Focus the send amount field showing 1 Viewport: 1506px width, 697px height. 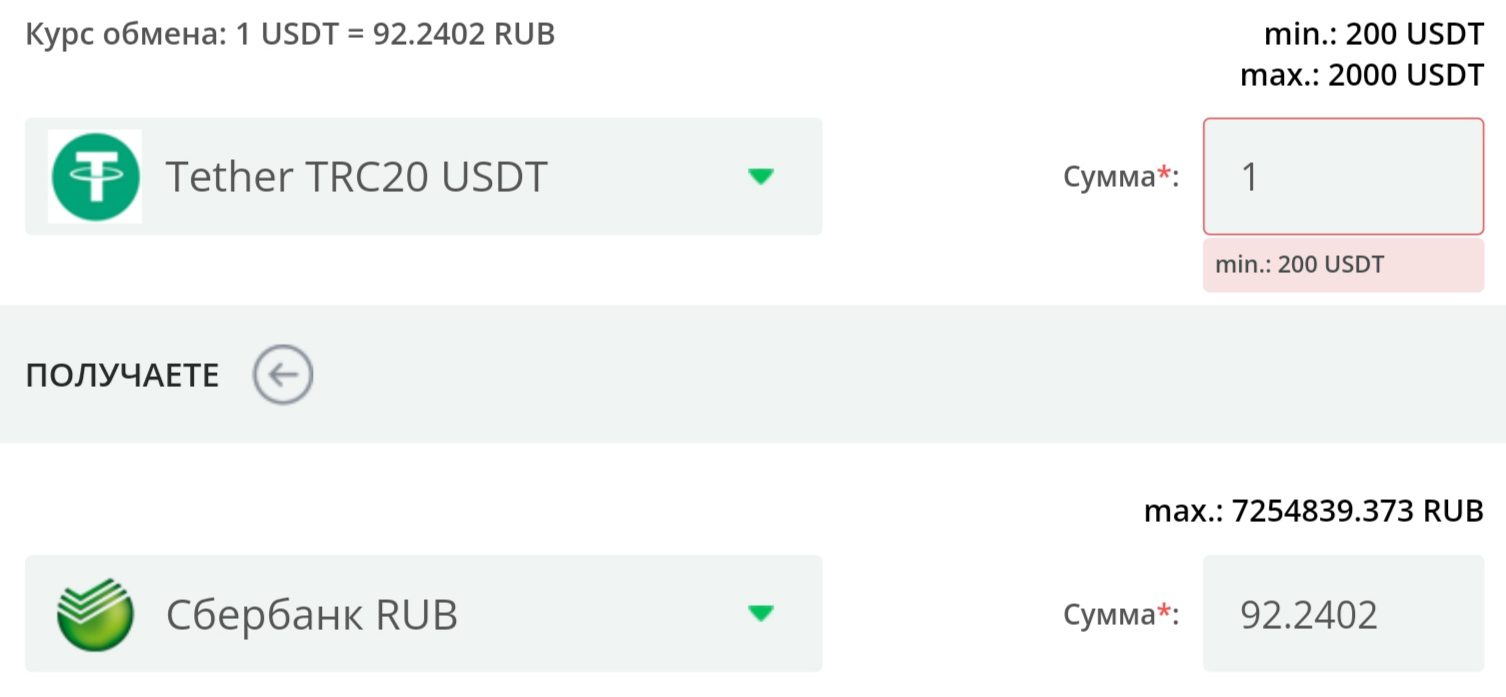pyautogui.click(x=1343, y=177)
